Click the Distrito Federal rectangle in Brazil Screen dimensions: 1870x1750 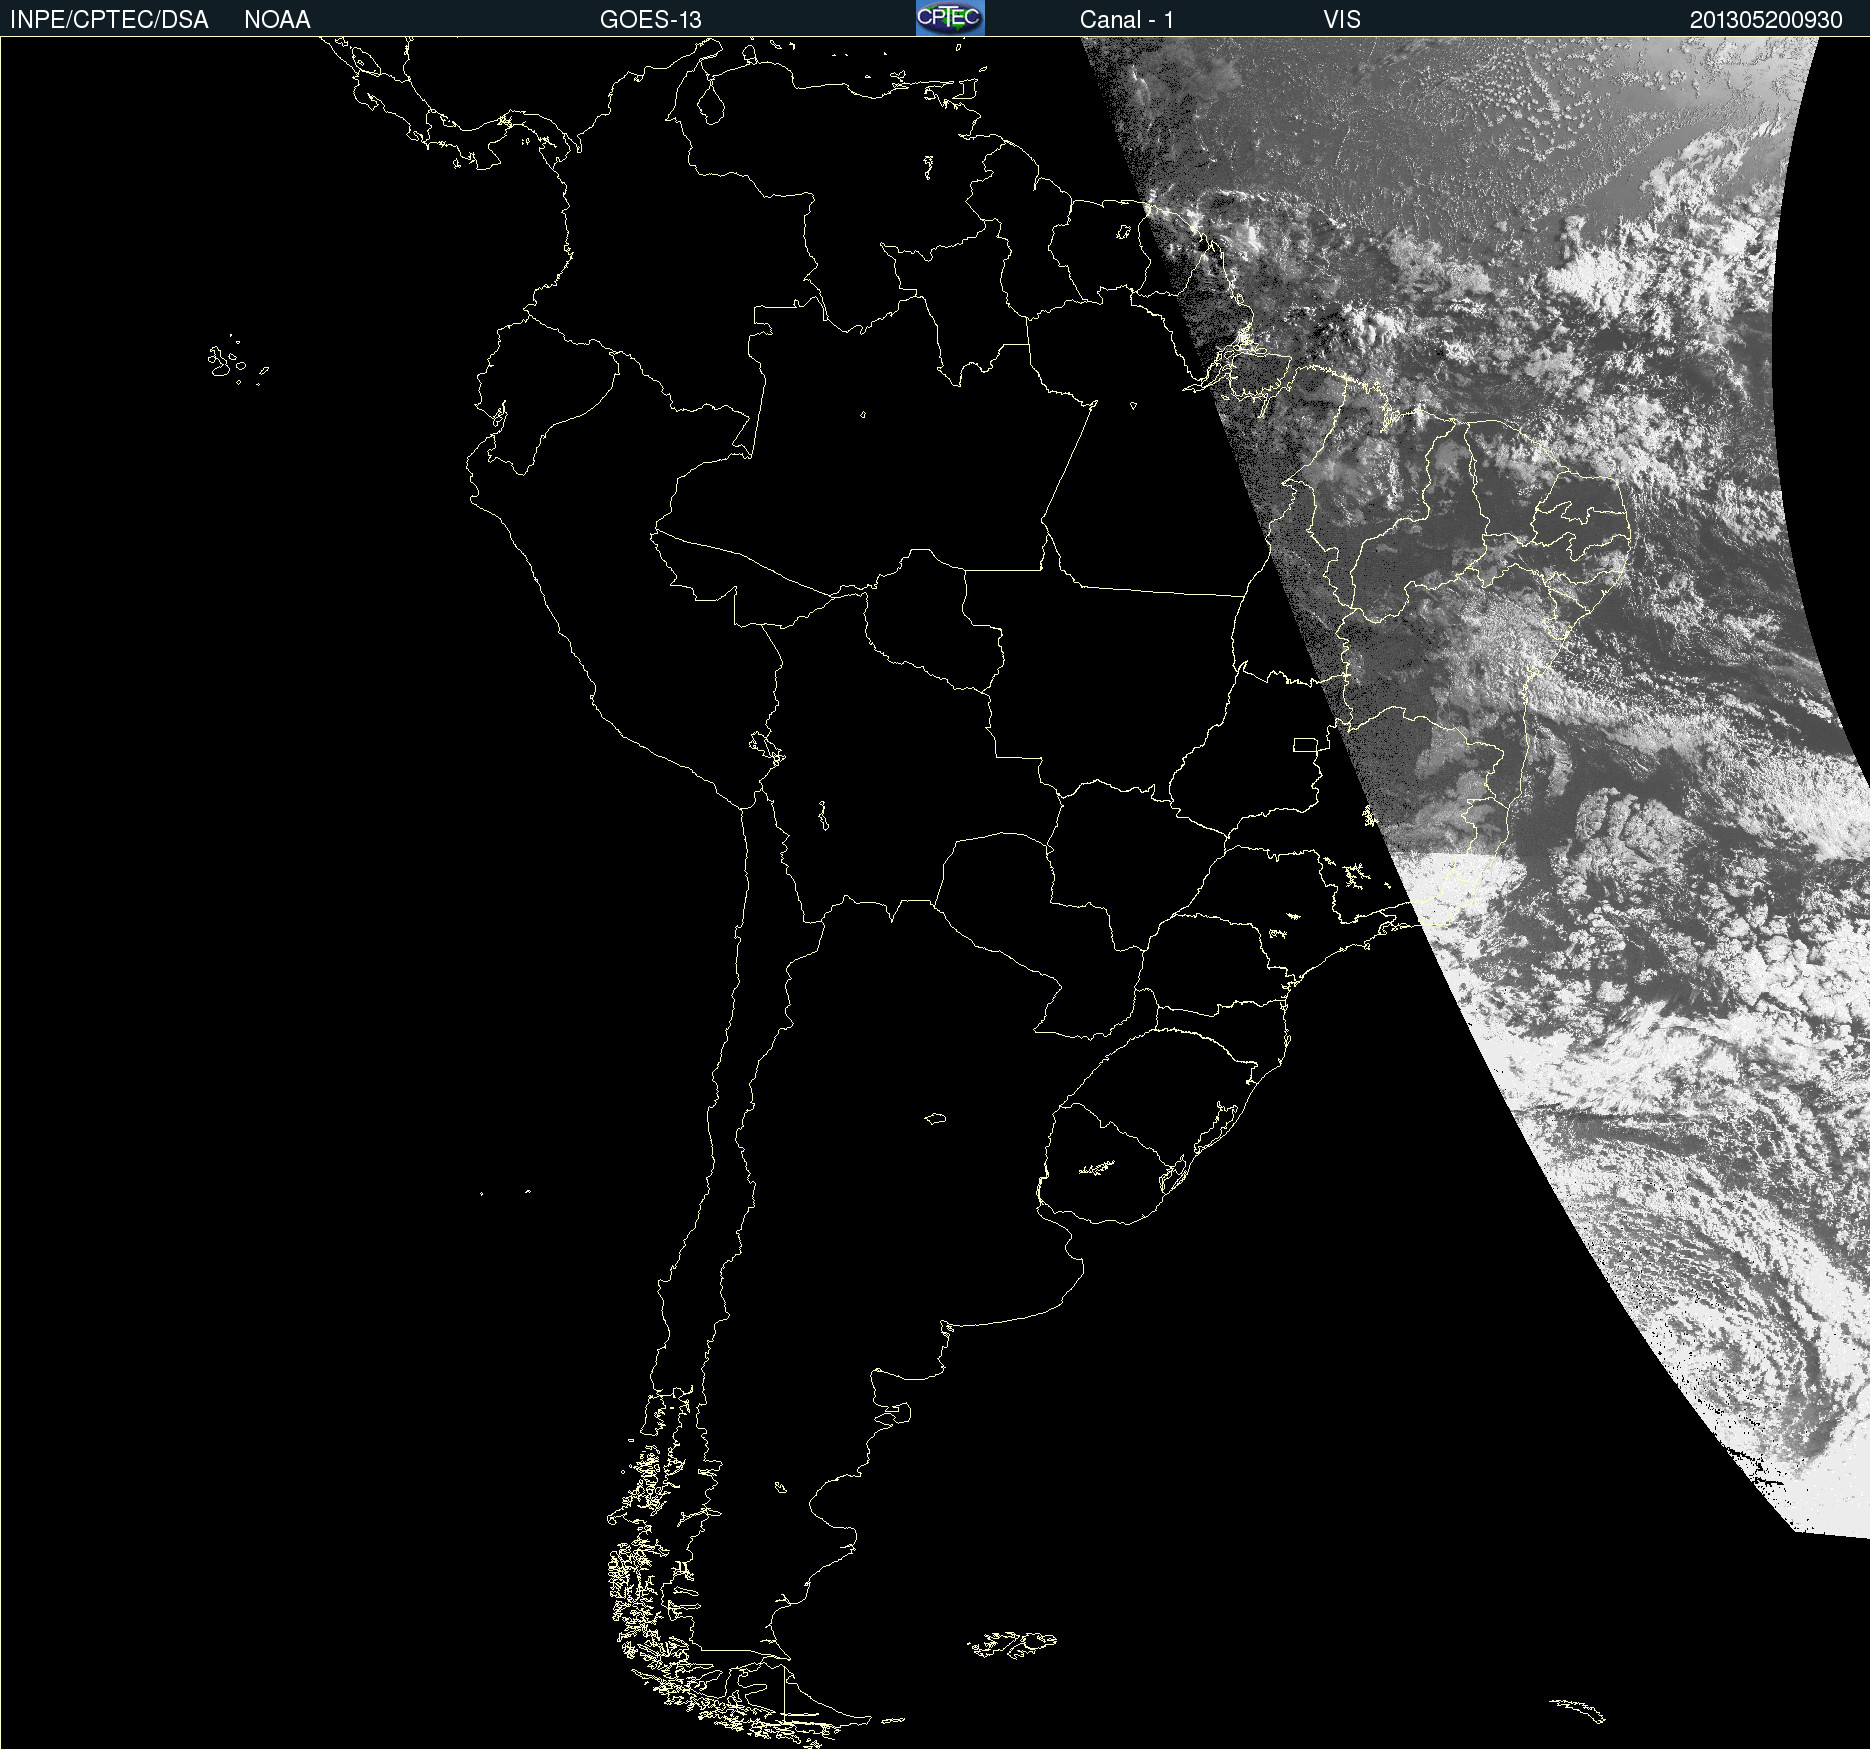tap(1305, 745)
